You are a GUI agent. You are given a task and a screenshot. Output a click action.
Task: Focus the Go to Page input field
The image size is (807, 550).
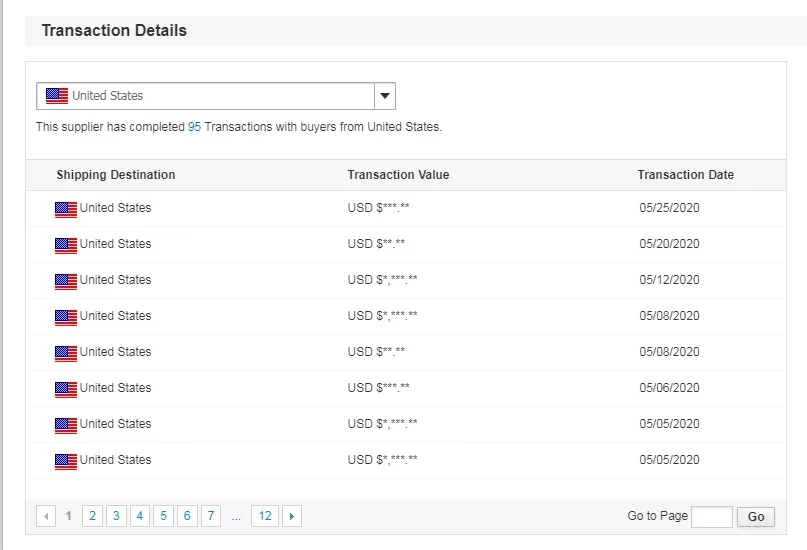click(711, 516)
